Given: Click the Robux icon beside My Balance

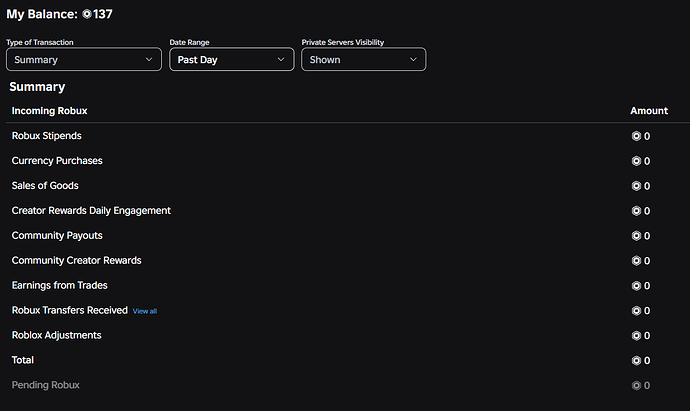Looking at the screenshot, I should click(87, 14).
